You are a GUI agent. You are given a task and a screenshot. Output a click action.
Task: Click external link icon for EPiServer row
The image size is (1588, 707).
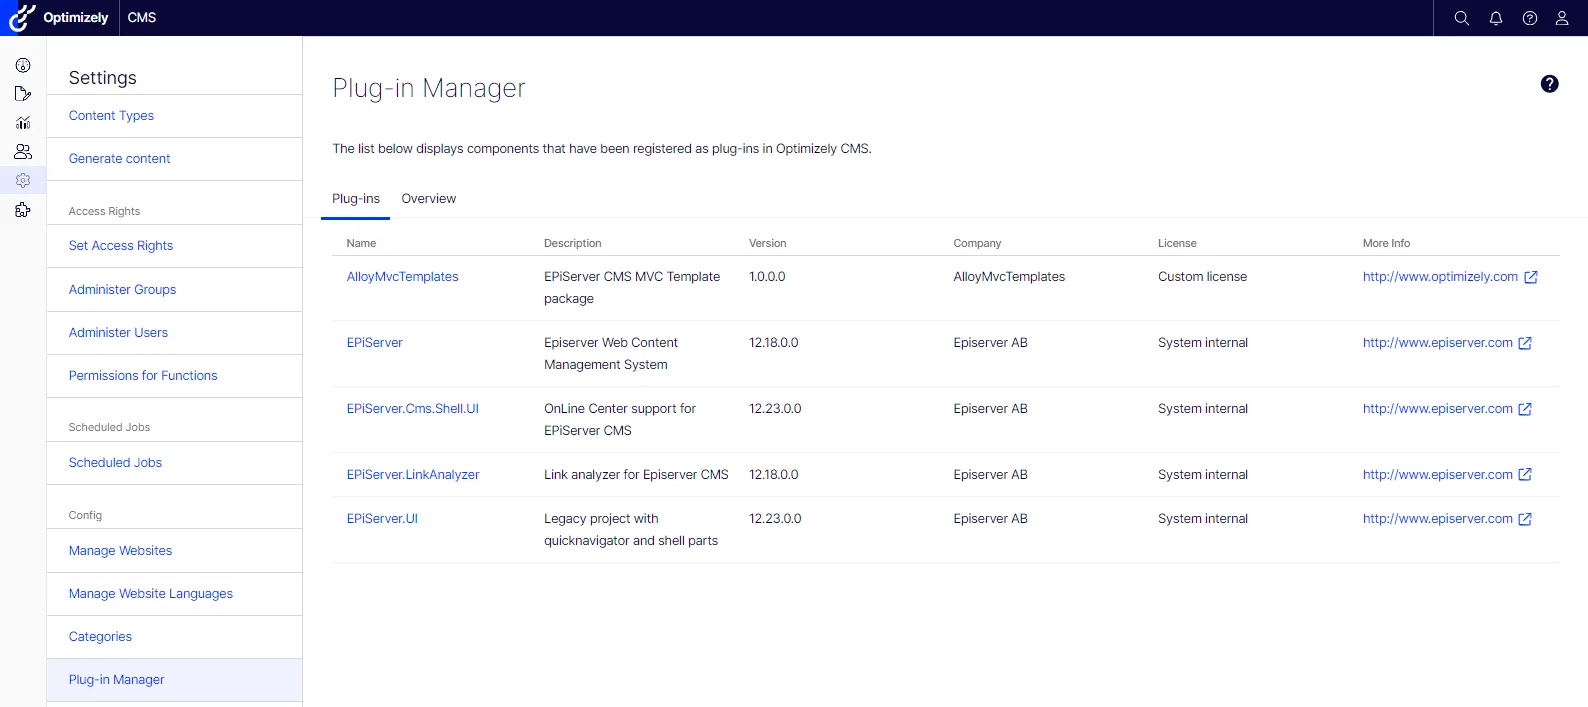[x=1525, y=343]
